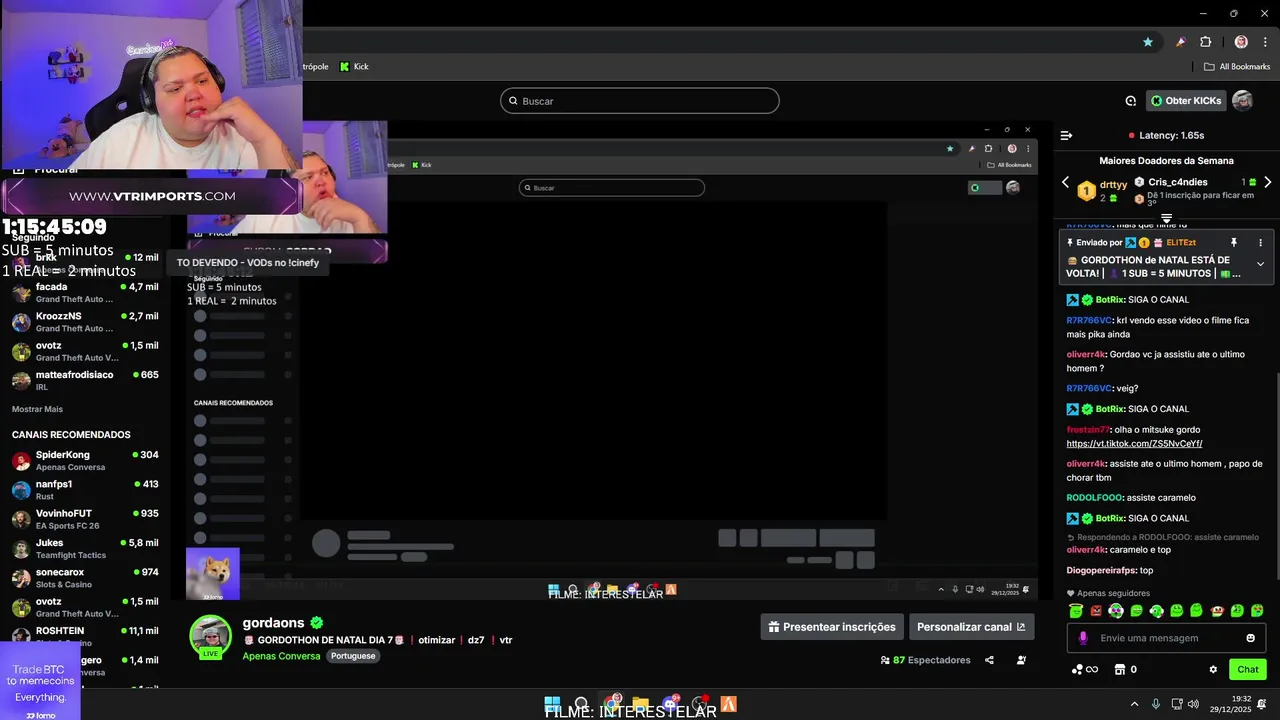The width and height of the screenshot is (1280, 720).
Task: Insert the angel halo emote
Action: pos(1075,610)
